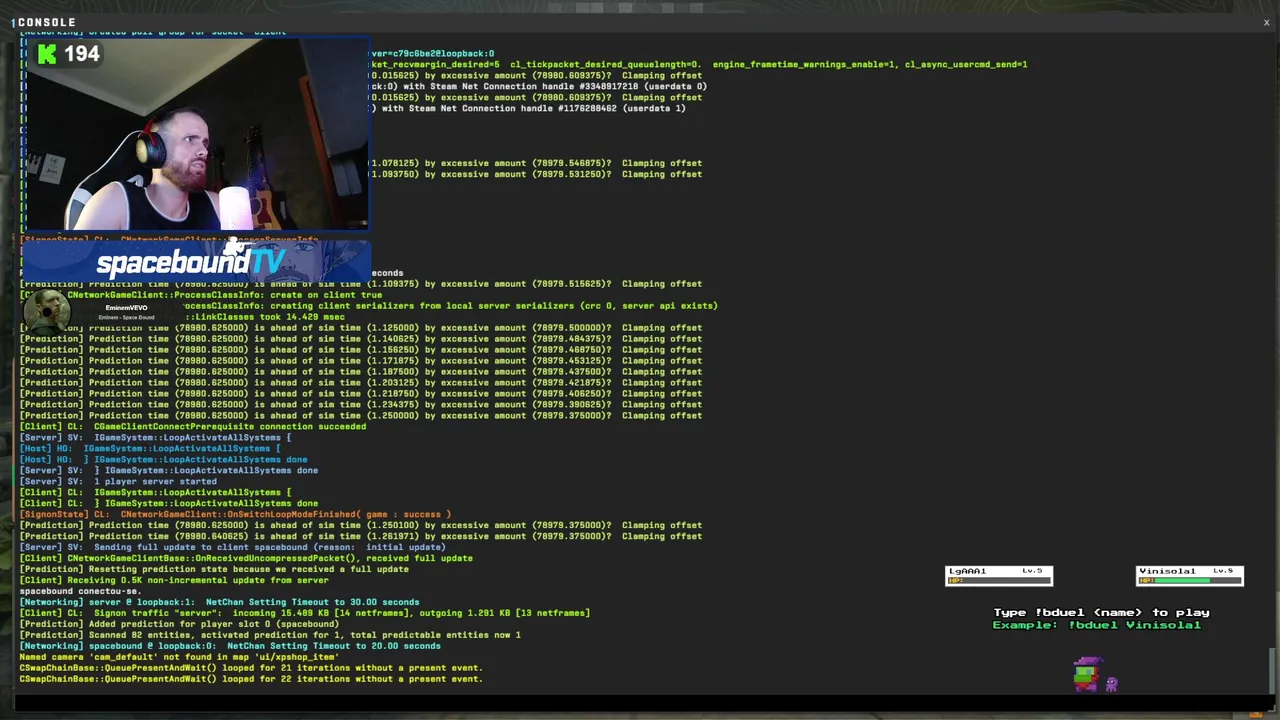Viewport: 1280px width, 720px height.
Task: Click 'Receiving 0.5K non-incremental update from server' line
Action: (174, 581)
